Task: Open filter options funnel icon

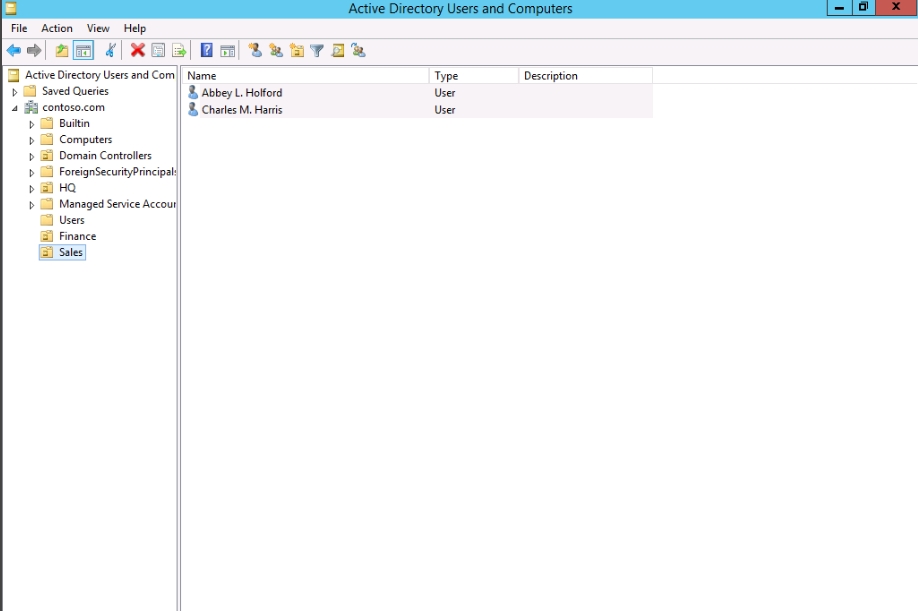Action: (317, 51)
